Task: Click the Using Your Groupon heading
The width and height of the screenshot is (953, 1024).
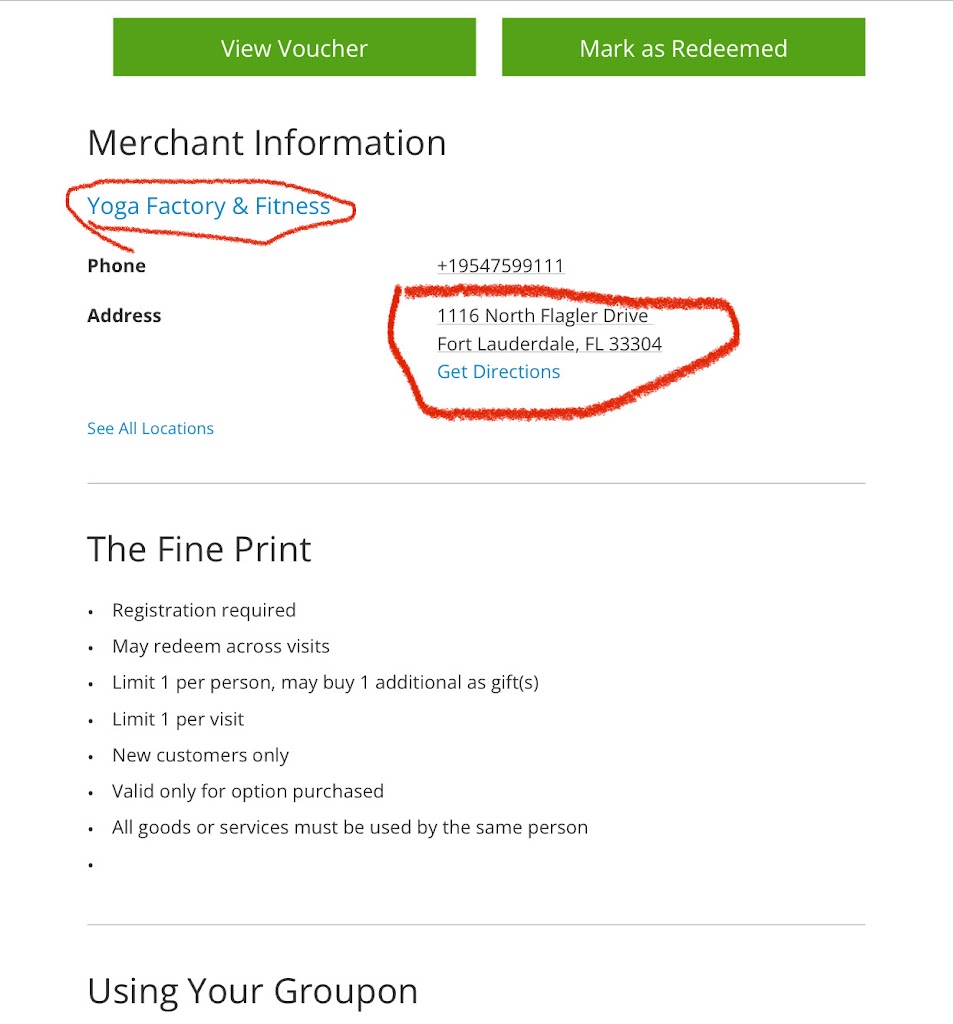Action: click(x=252, y=991)
